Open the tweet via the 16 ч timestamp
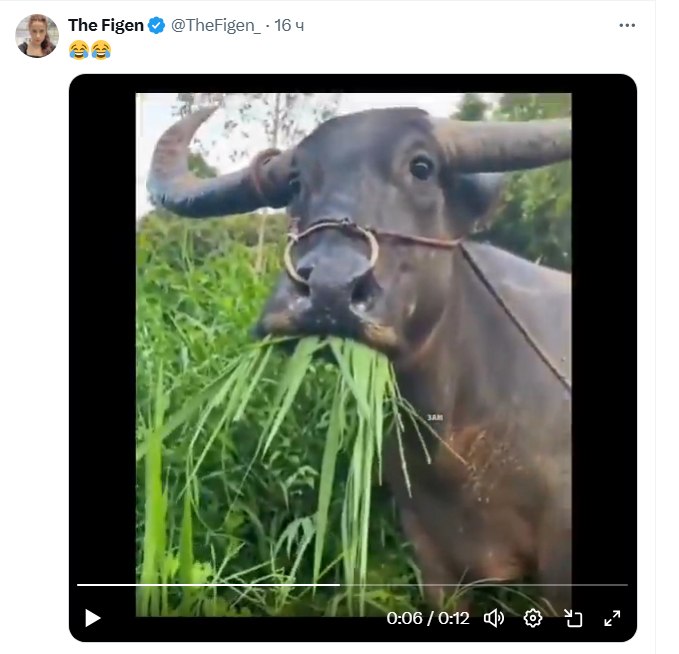679x654 pixels. (x=289, y=26)
